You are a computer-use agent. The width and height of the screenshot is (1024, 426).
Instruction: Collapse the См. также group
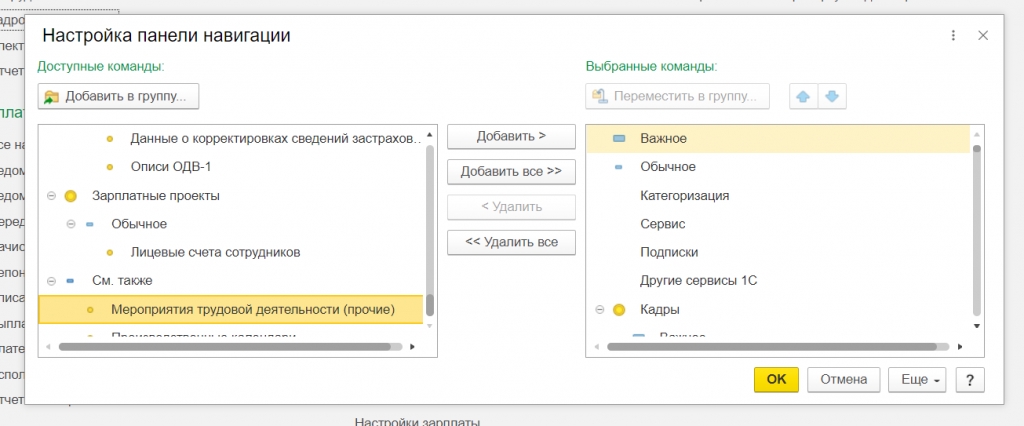point(50,281)
